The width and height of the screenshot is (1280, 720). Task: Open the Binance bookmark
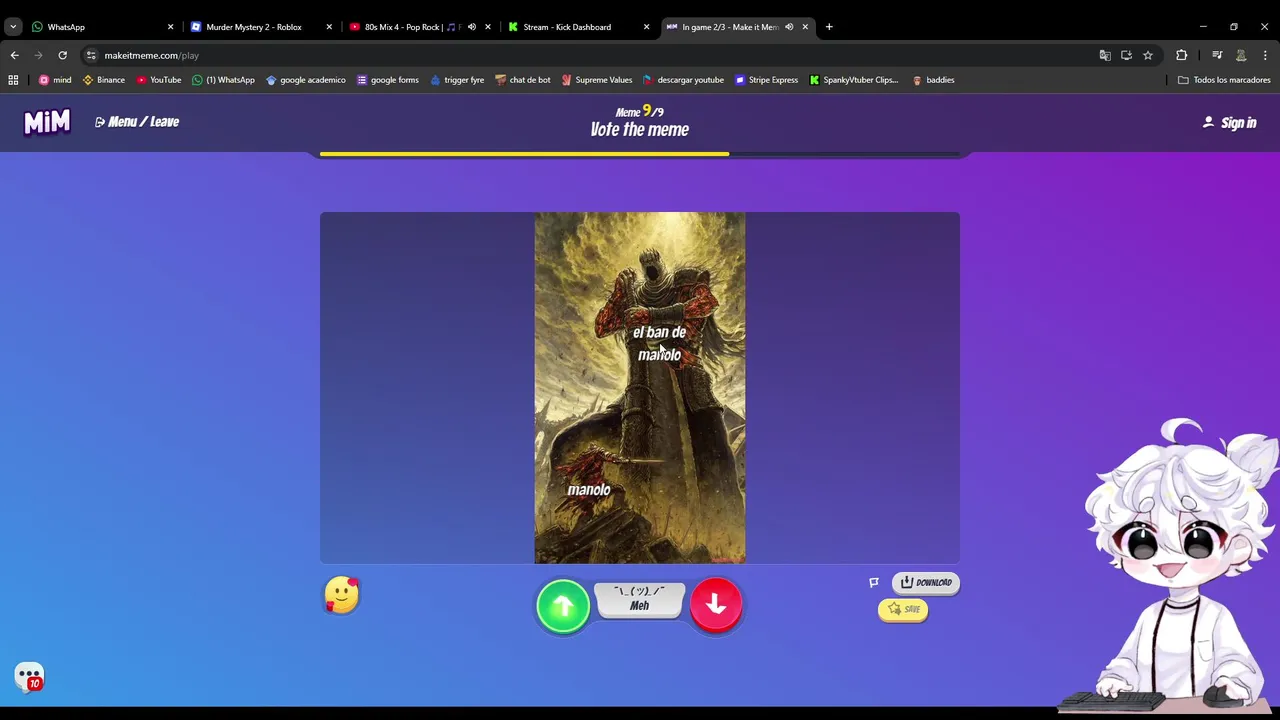pyautogui.click(x=104, y=80)
